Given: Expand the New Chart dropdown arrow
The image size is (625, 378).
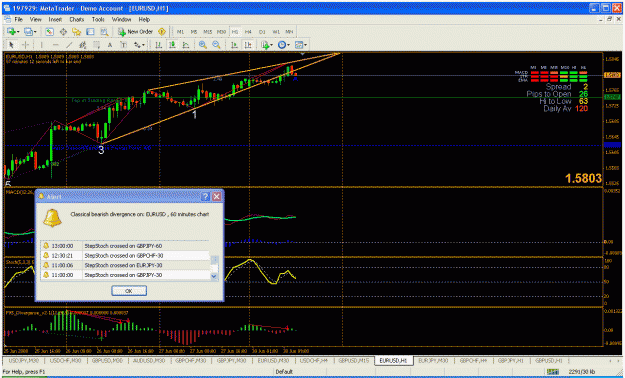Looking at the screenshot, I should point(18,32).
